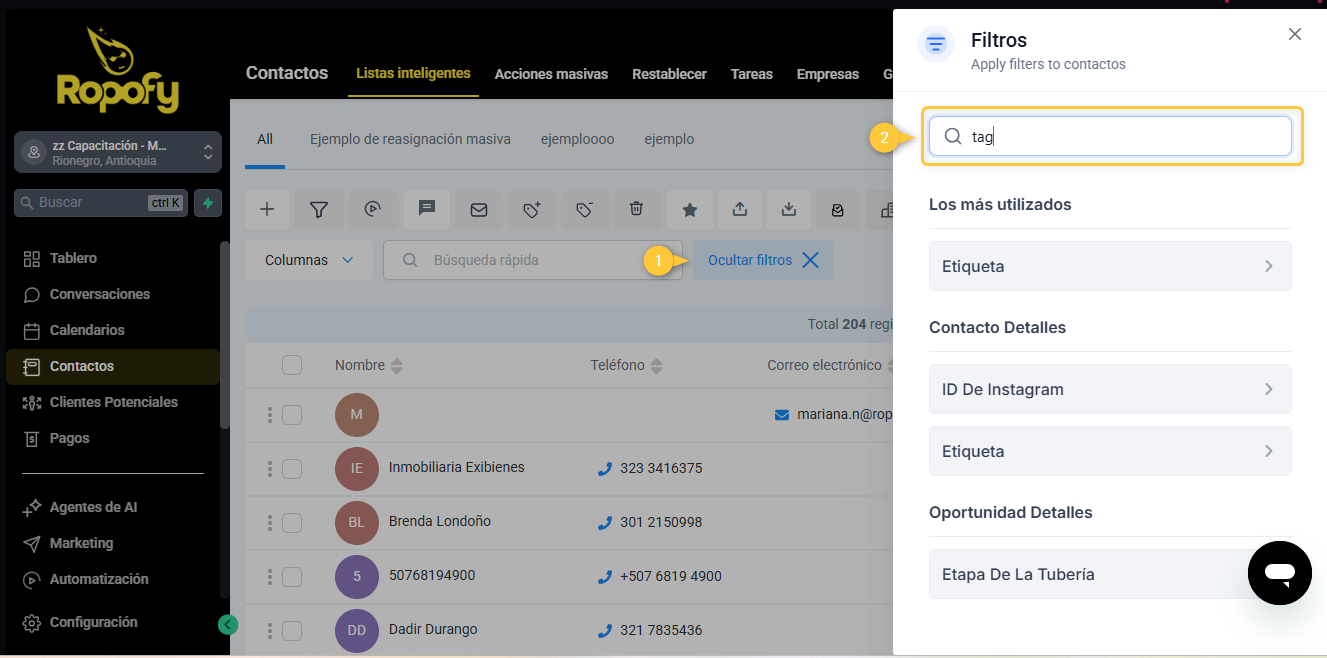The image size is (1327, 658).
Task: Expand the ID De Instagram filter
Action: [1110, 389]
